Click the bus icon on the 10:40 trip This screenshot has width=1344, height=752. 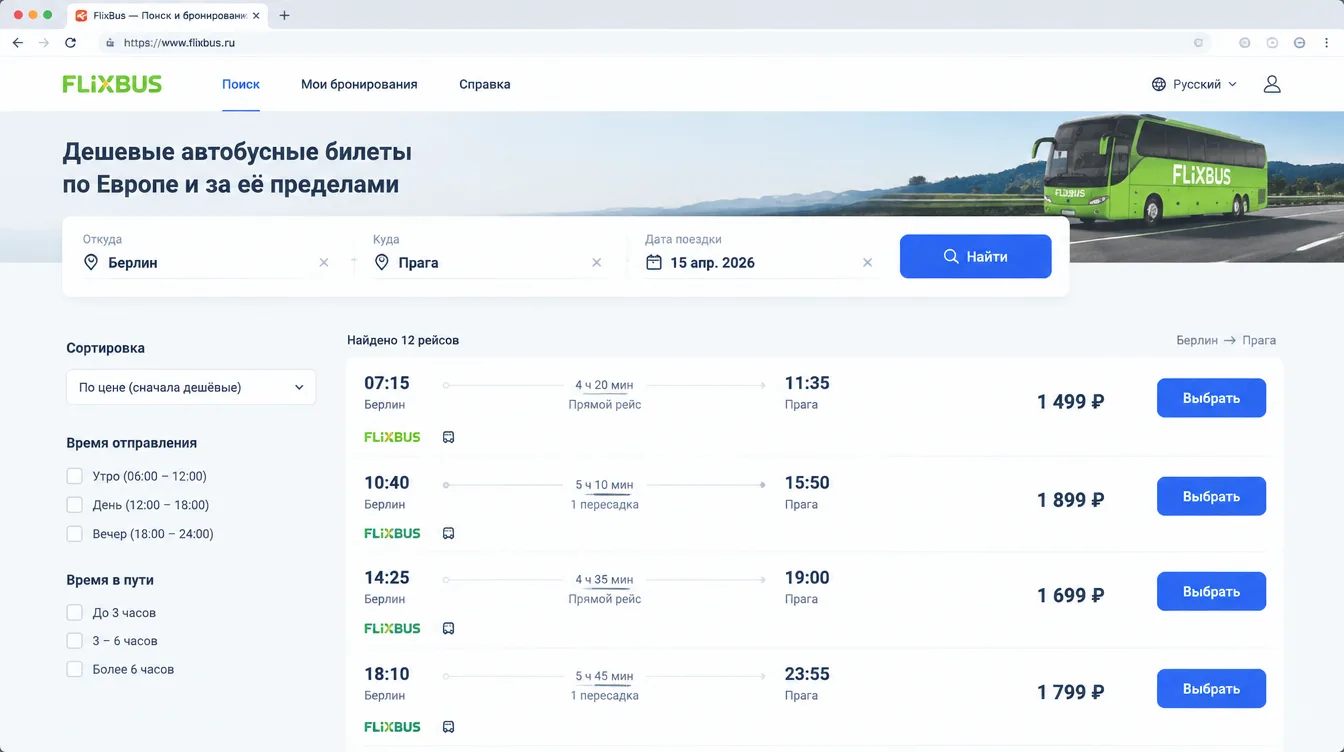pyautogui.click(x=449, y=533)
